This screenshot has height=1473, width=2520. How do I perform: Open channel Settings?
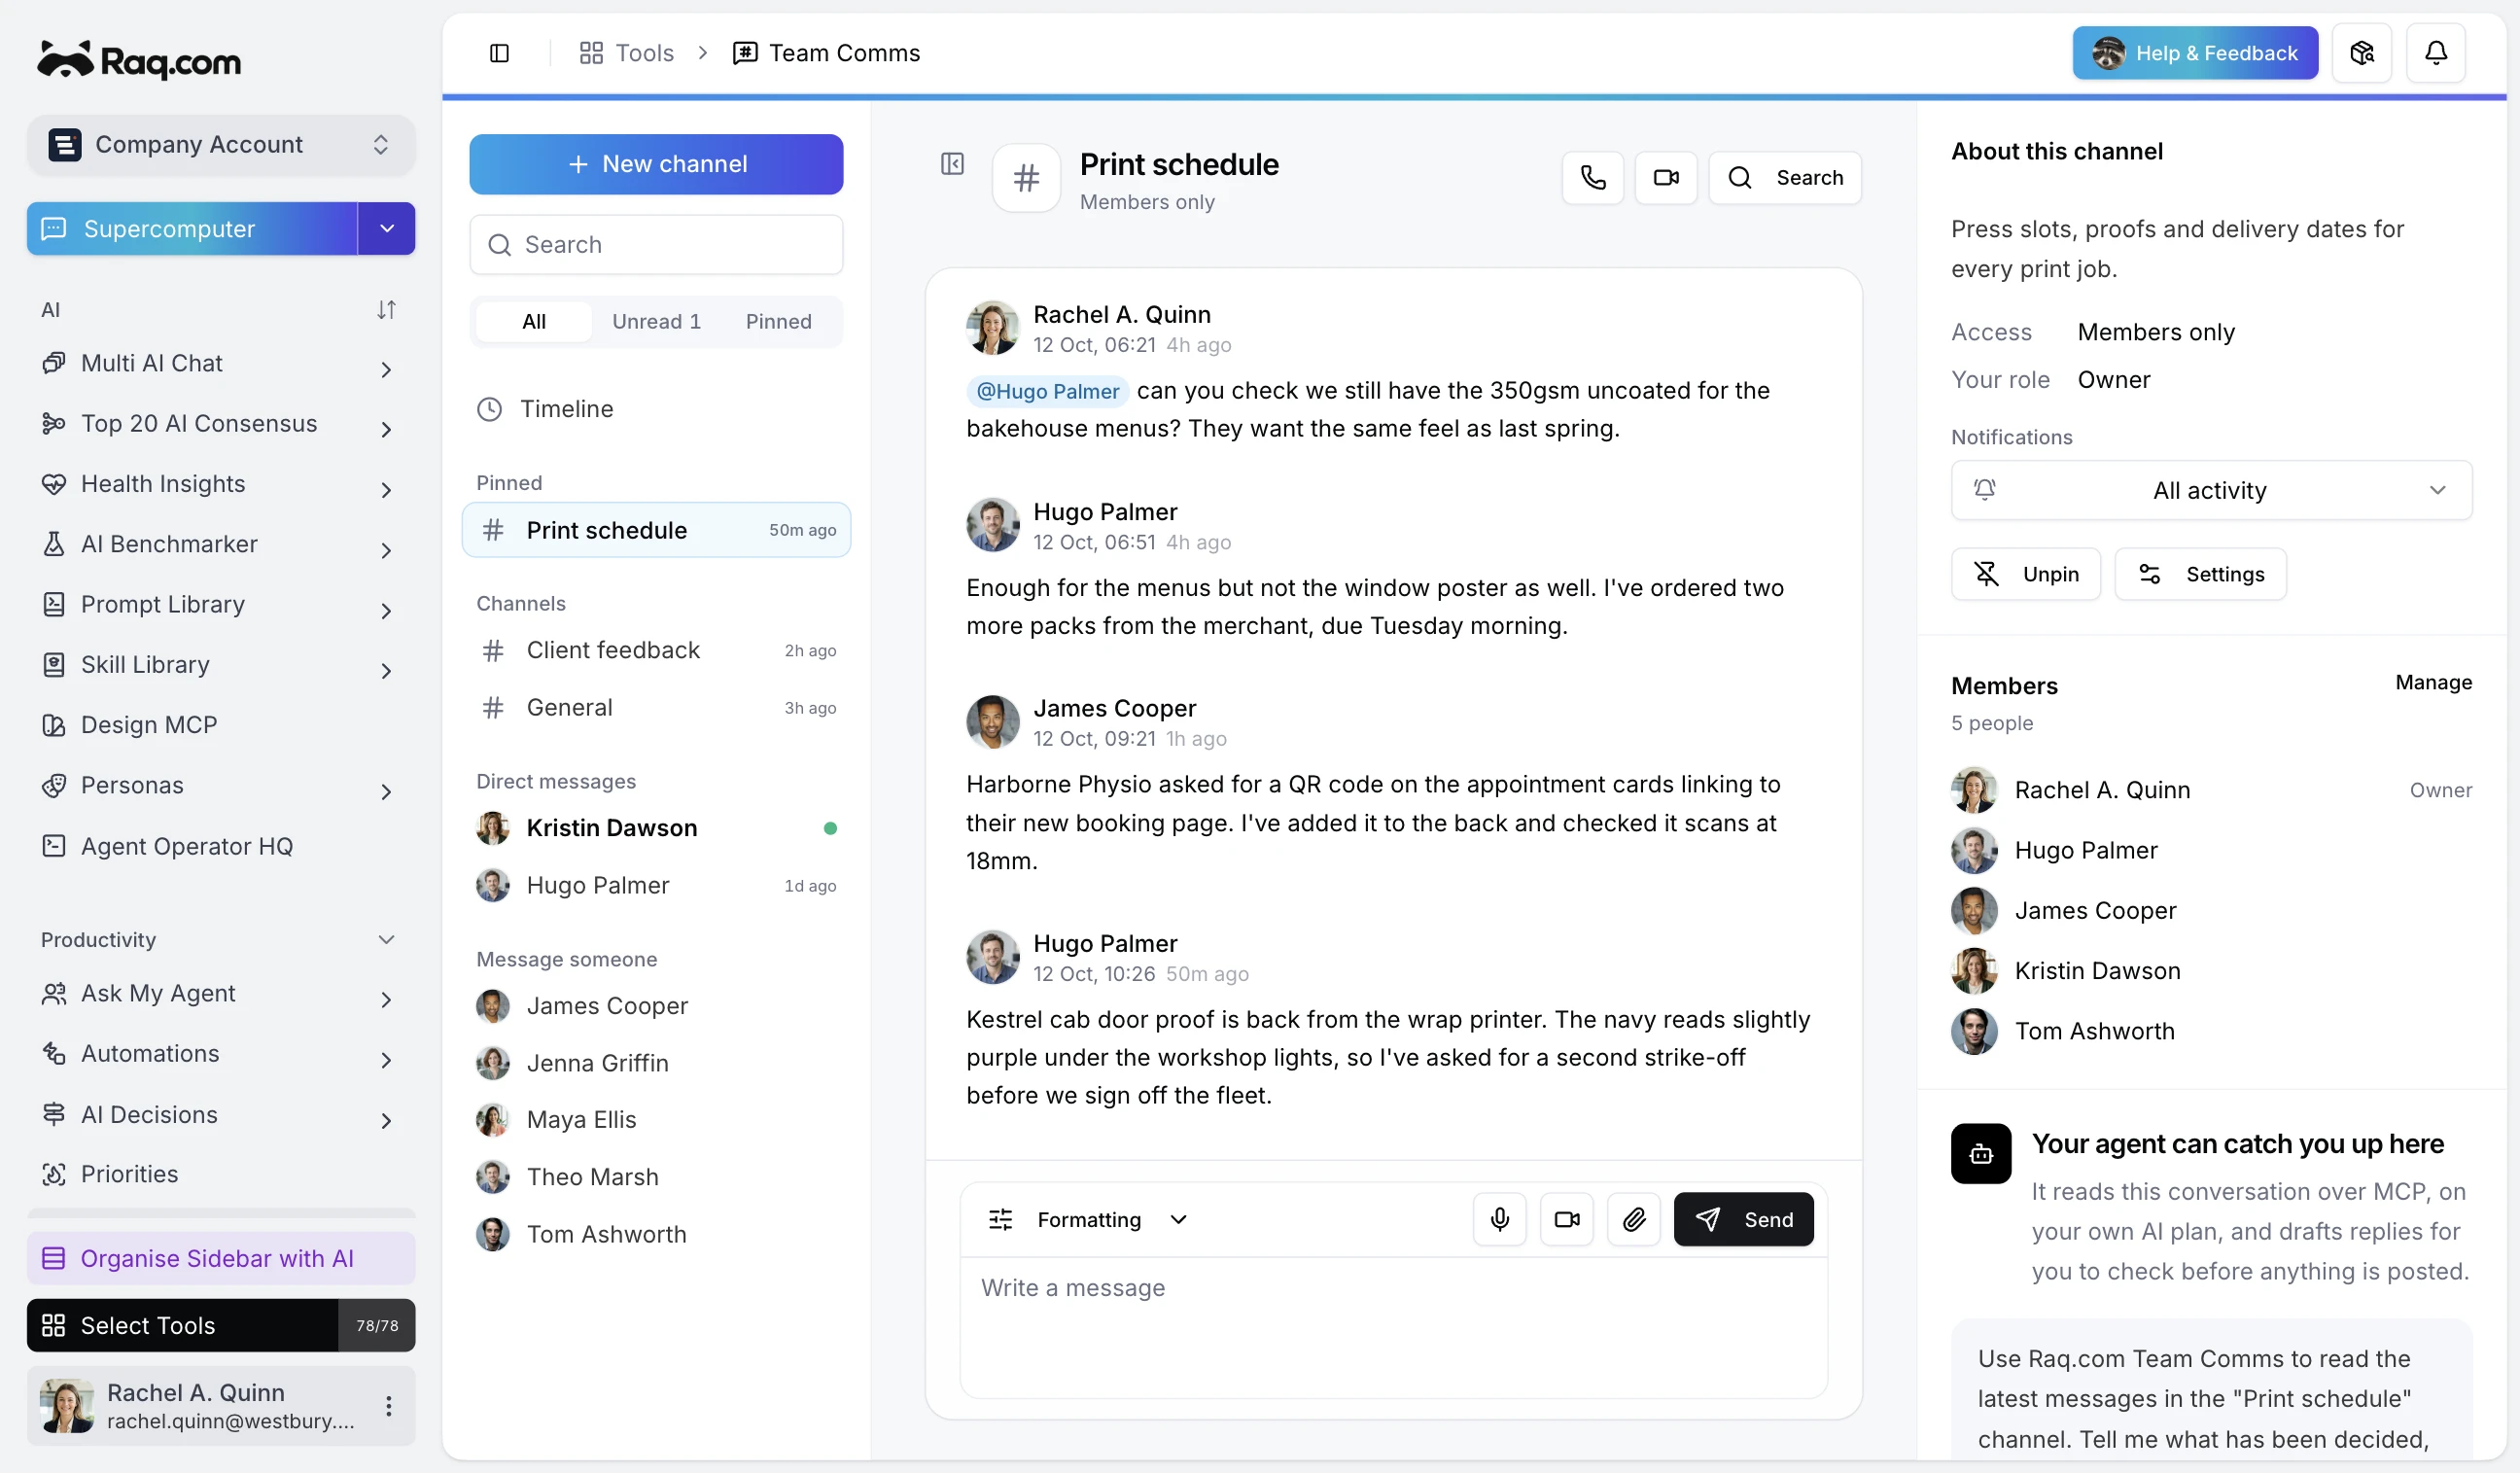(2200, 574)
